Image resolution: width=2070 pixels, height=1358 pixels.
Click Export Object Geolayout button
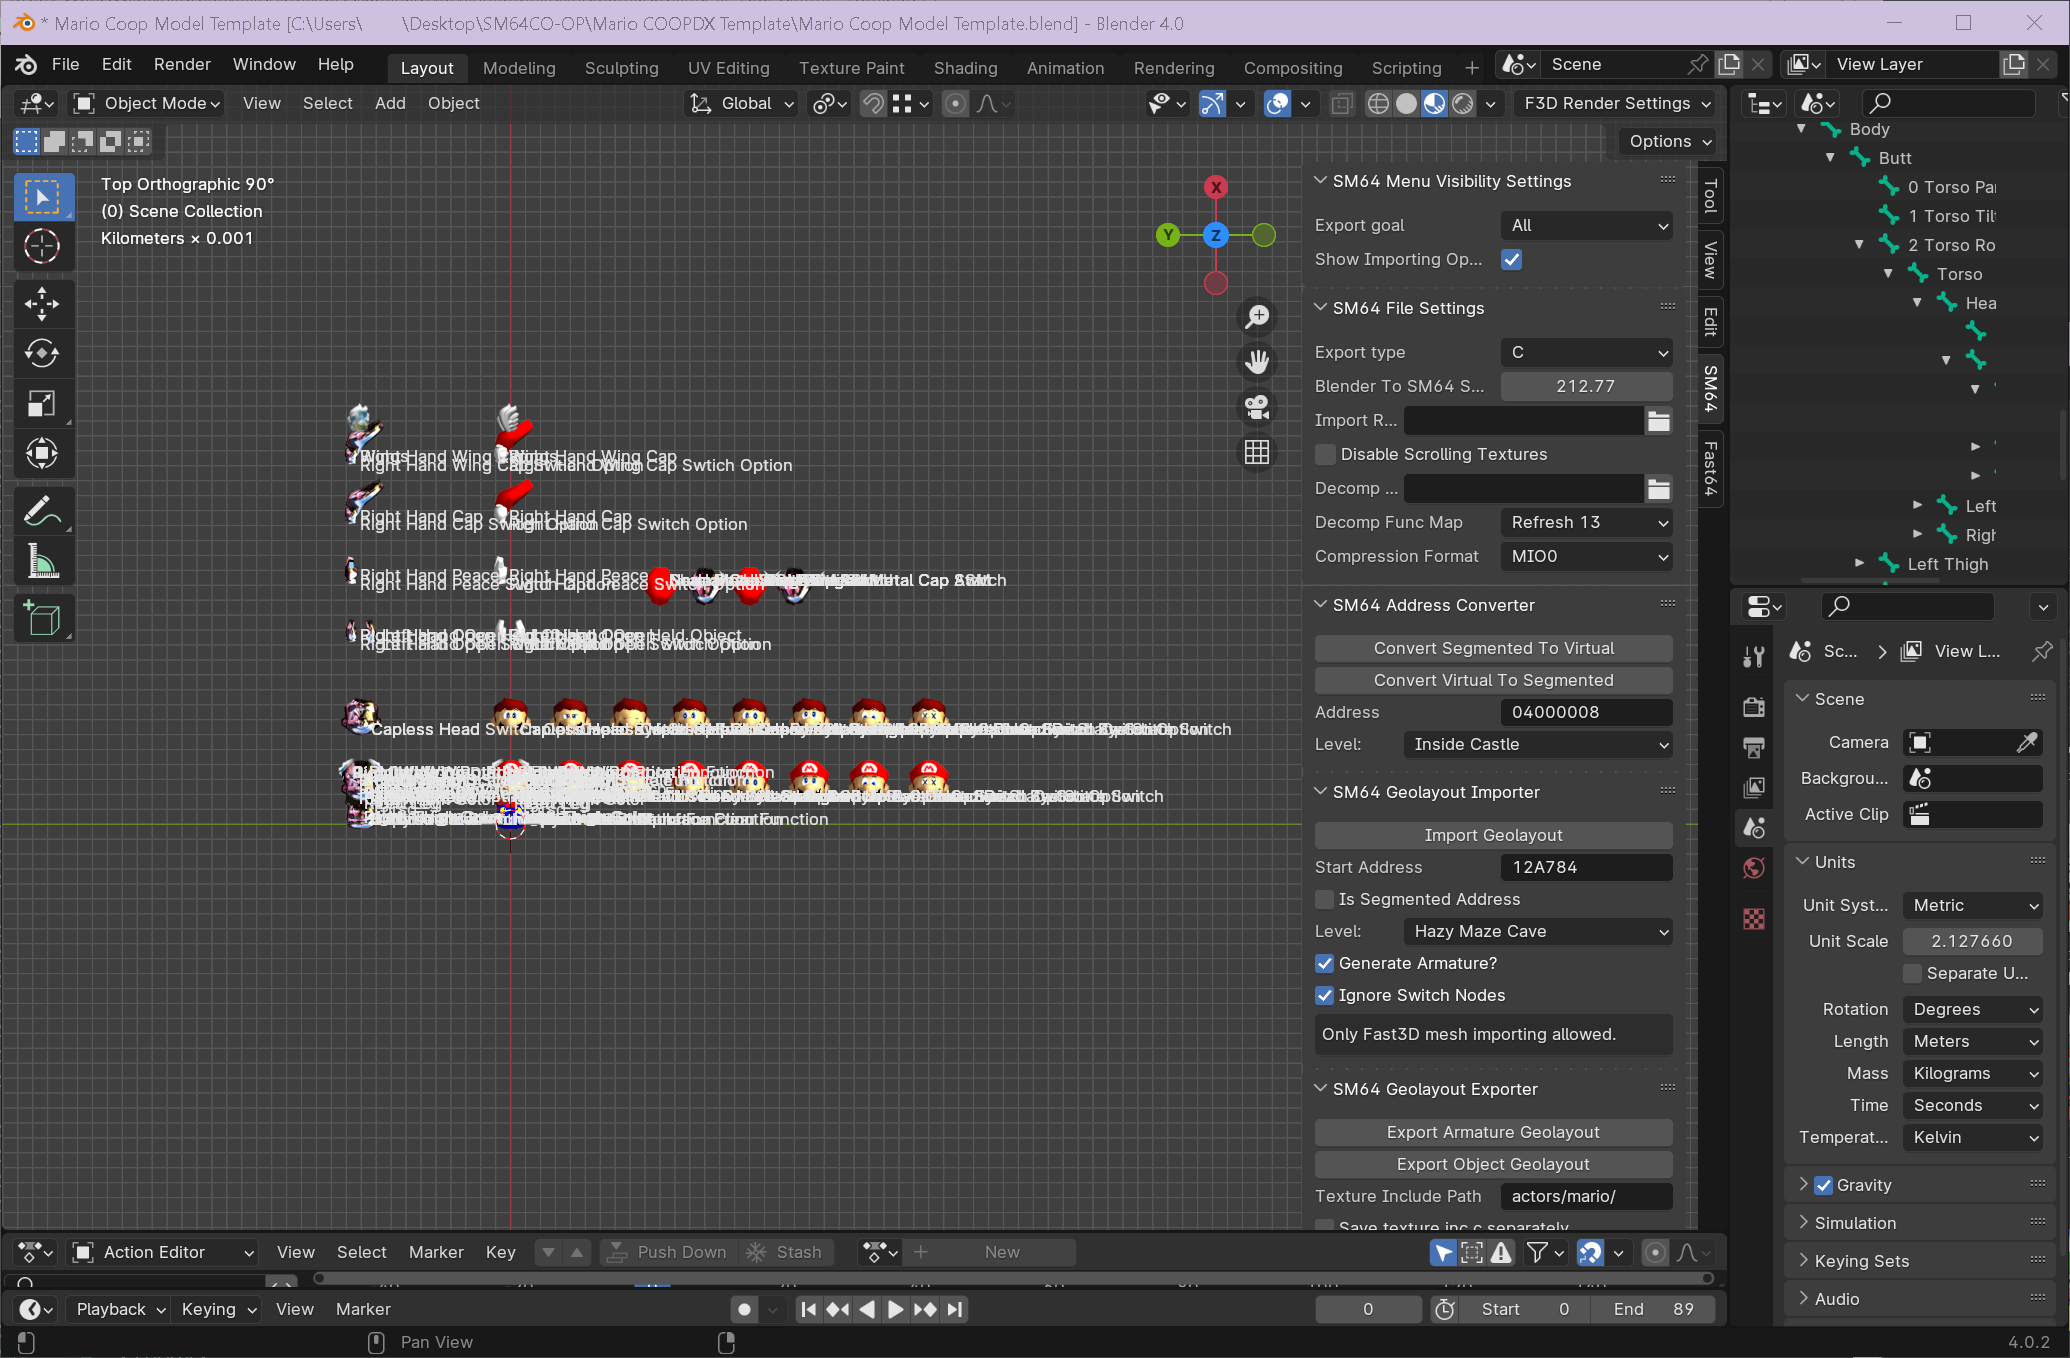coord(1494,1165)
